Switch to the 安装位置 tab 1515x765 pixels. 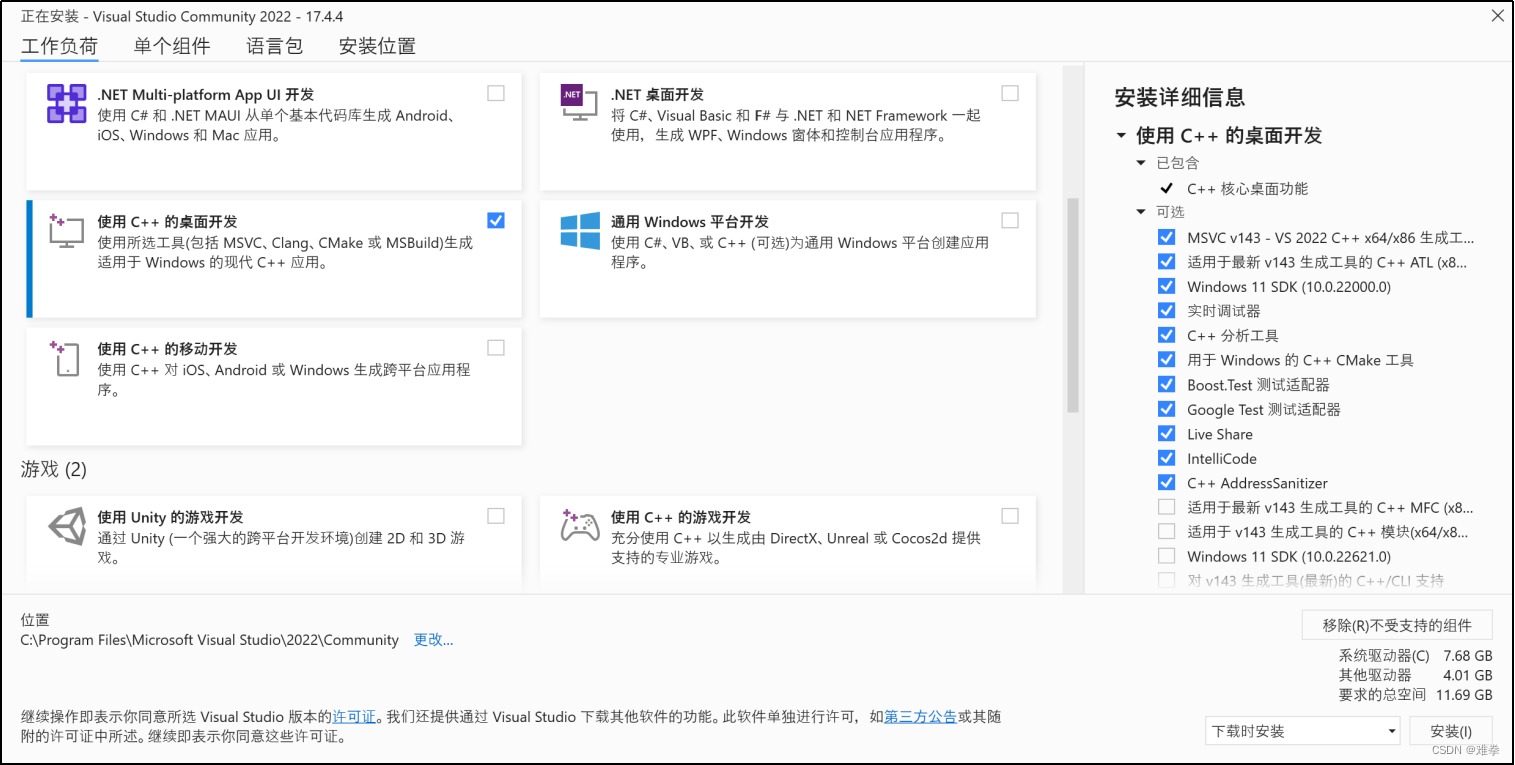coord(377,46)
